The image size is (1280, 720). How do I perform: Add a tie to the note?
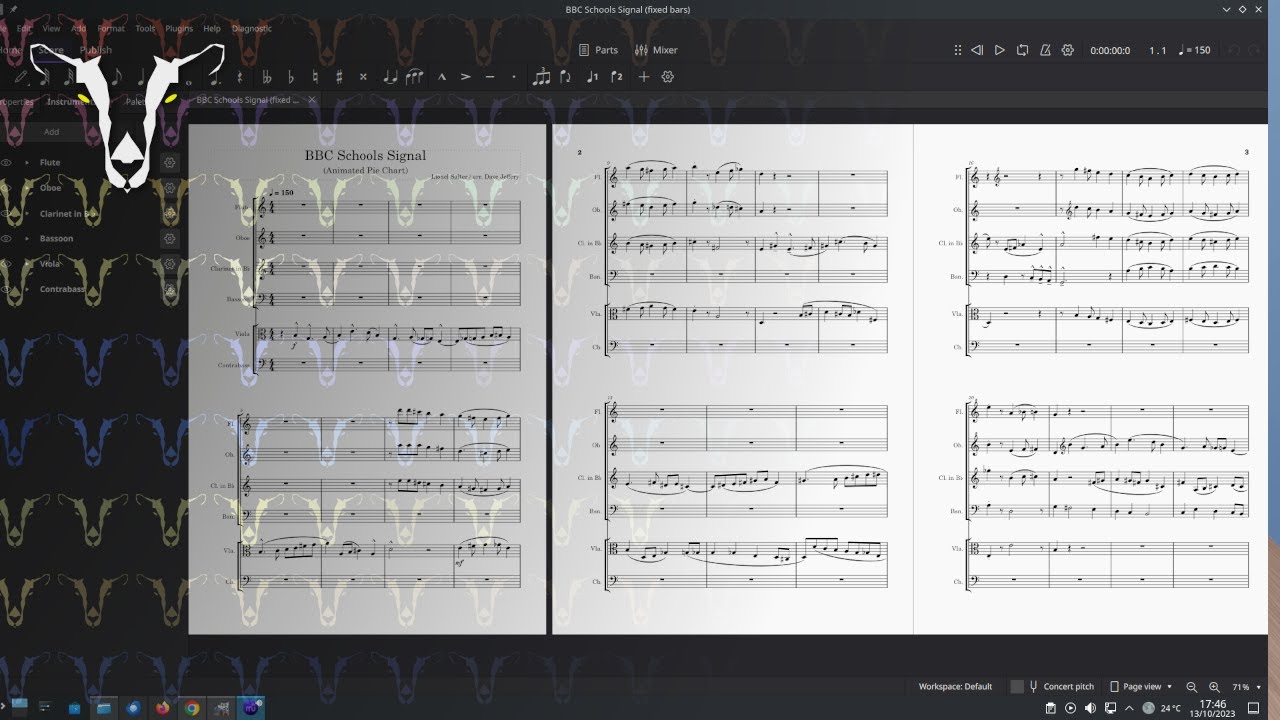click(390, 77)
